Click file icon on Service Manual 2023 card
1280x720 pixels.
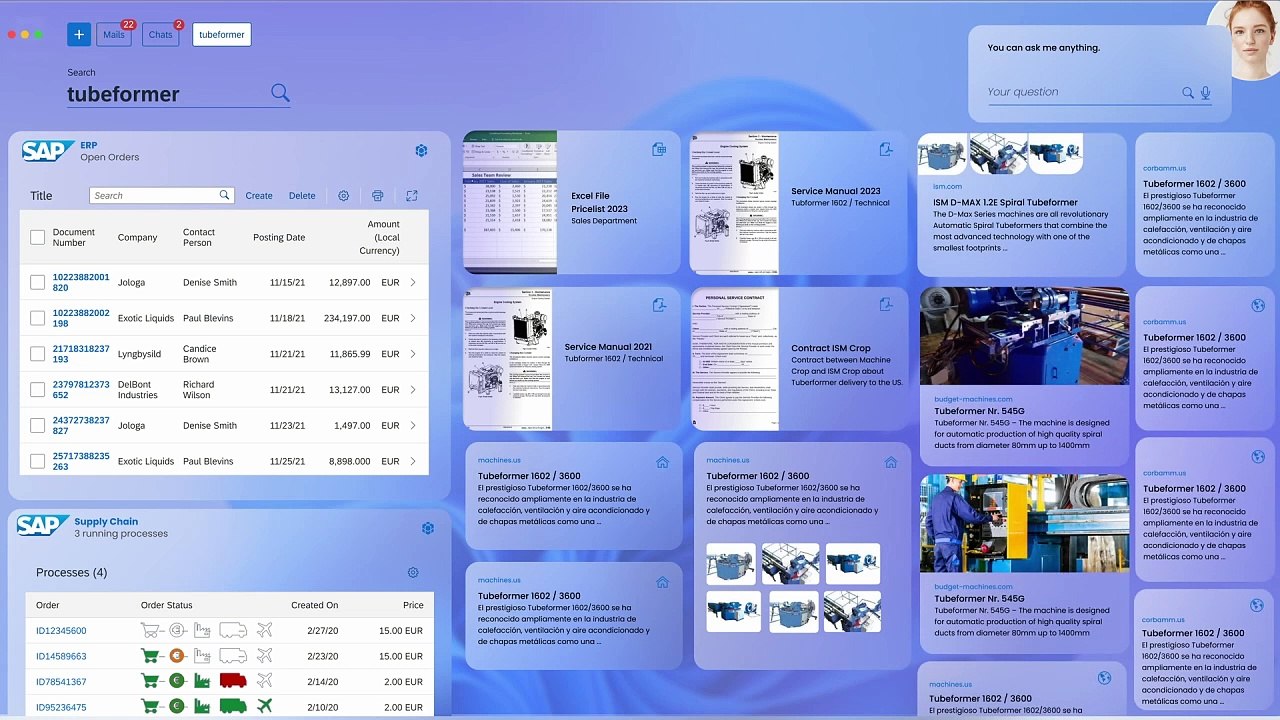pos(886,150)
